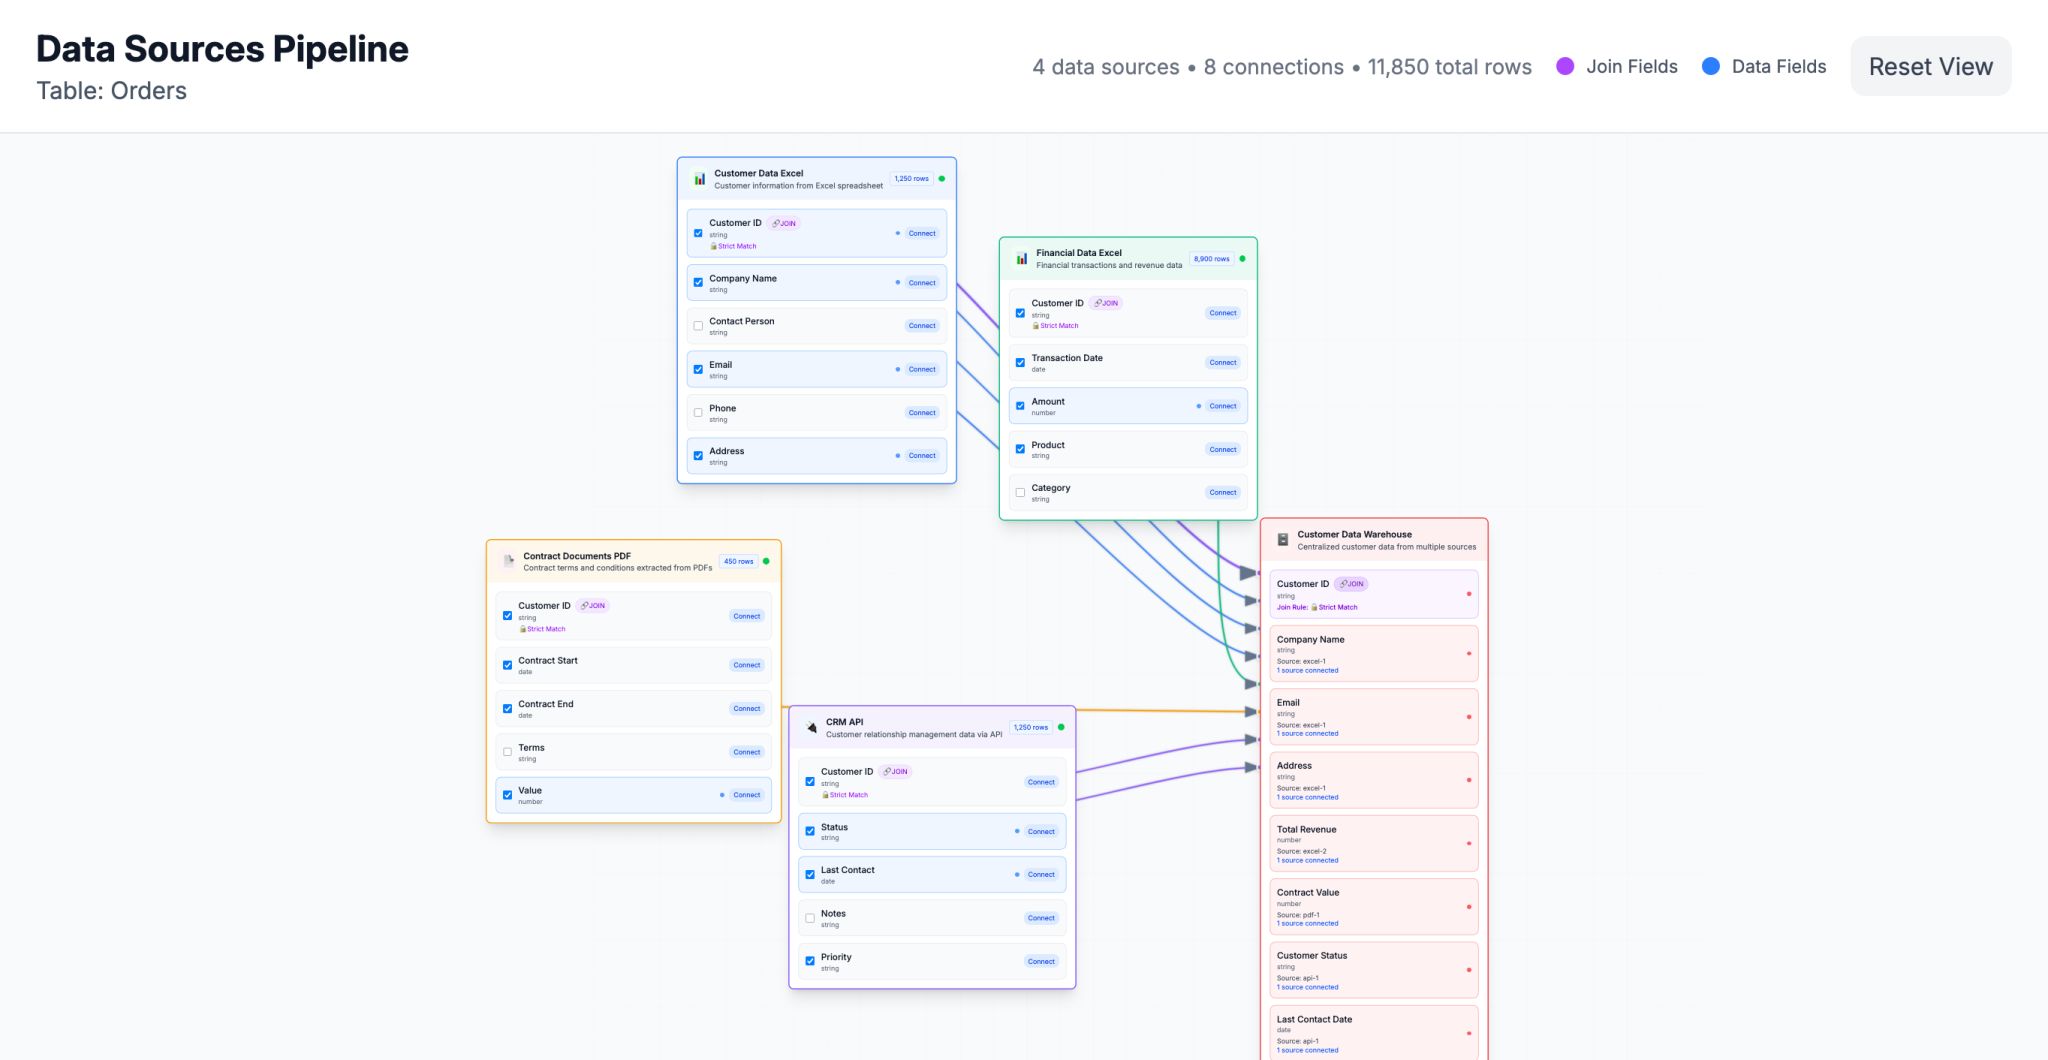Viewport: 2048px width, 1060px height.
Task: Click the green status dot on CRM API card
Action: pos(1063,727)
